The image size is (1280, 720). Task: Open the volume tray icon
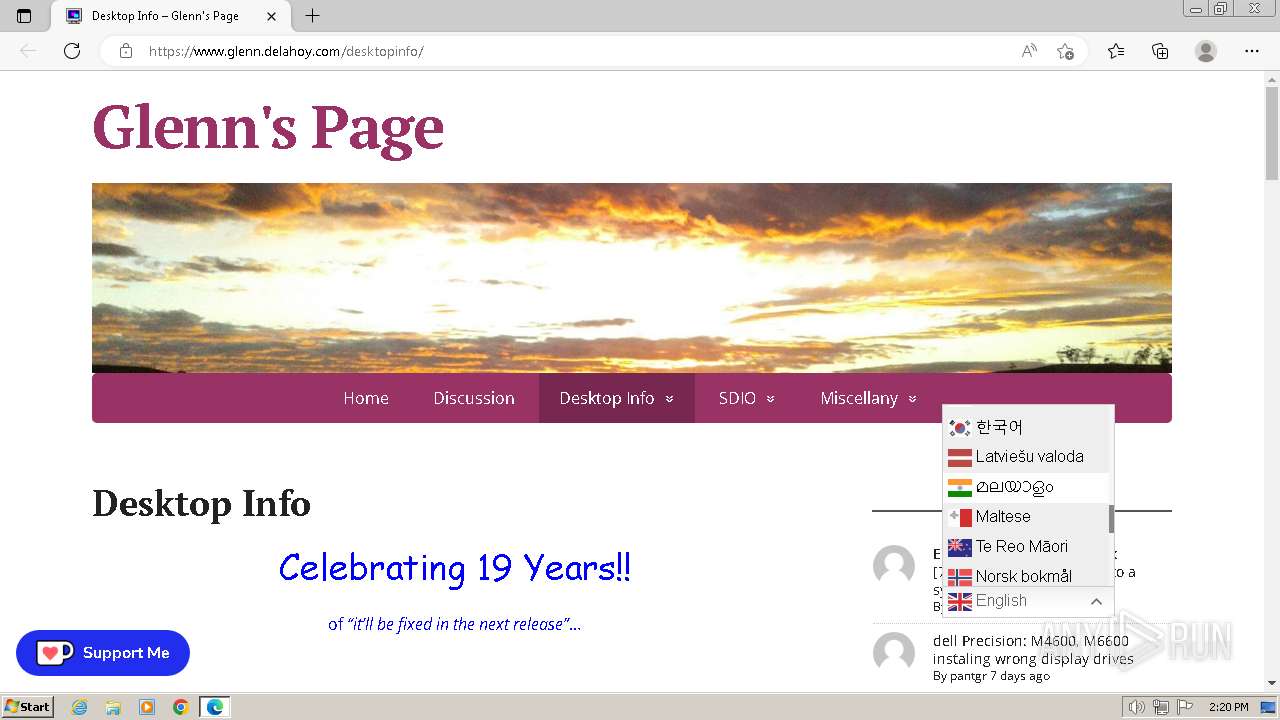pyautogui.click(x=1136, y=707)
